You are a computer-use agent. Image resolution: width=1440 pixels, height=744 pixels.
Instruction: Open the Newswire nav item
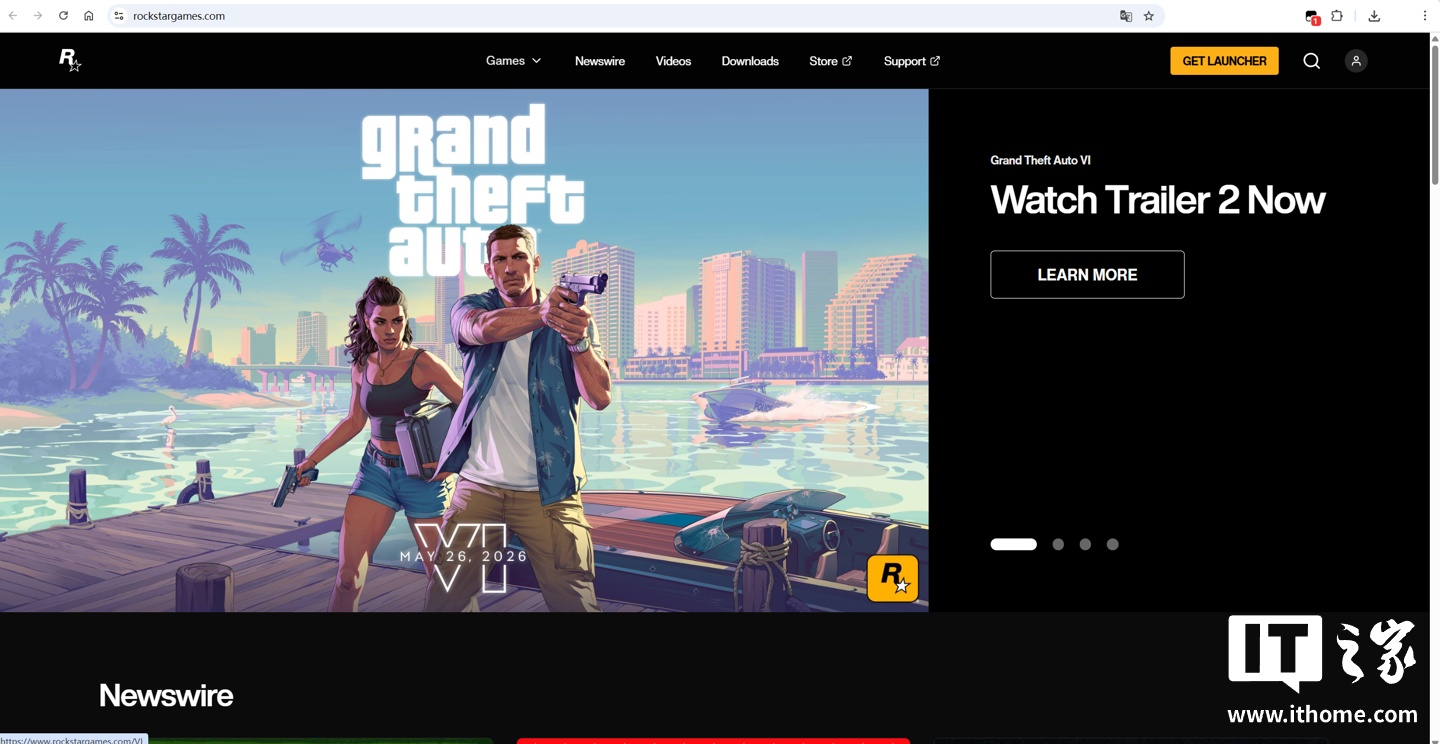click(x=600, y=61)
